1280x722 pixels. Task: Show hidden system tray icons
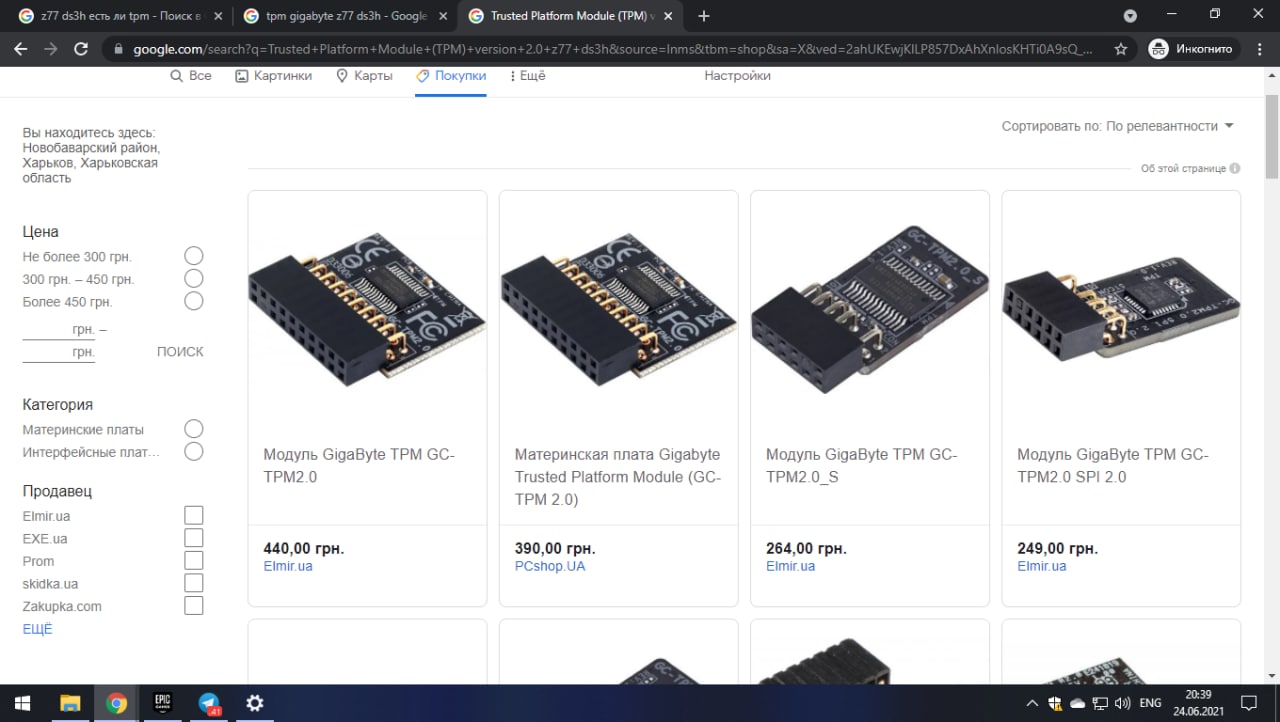point(1033,703)
